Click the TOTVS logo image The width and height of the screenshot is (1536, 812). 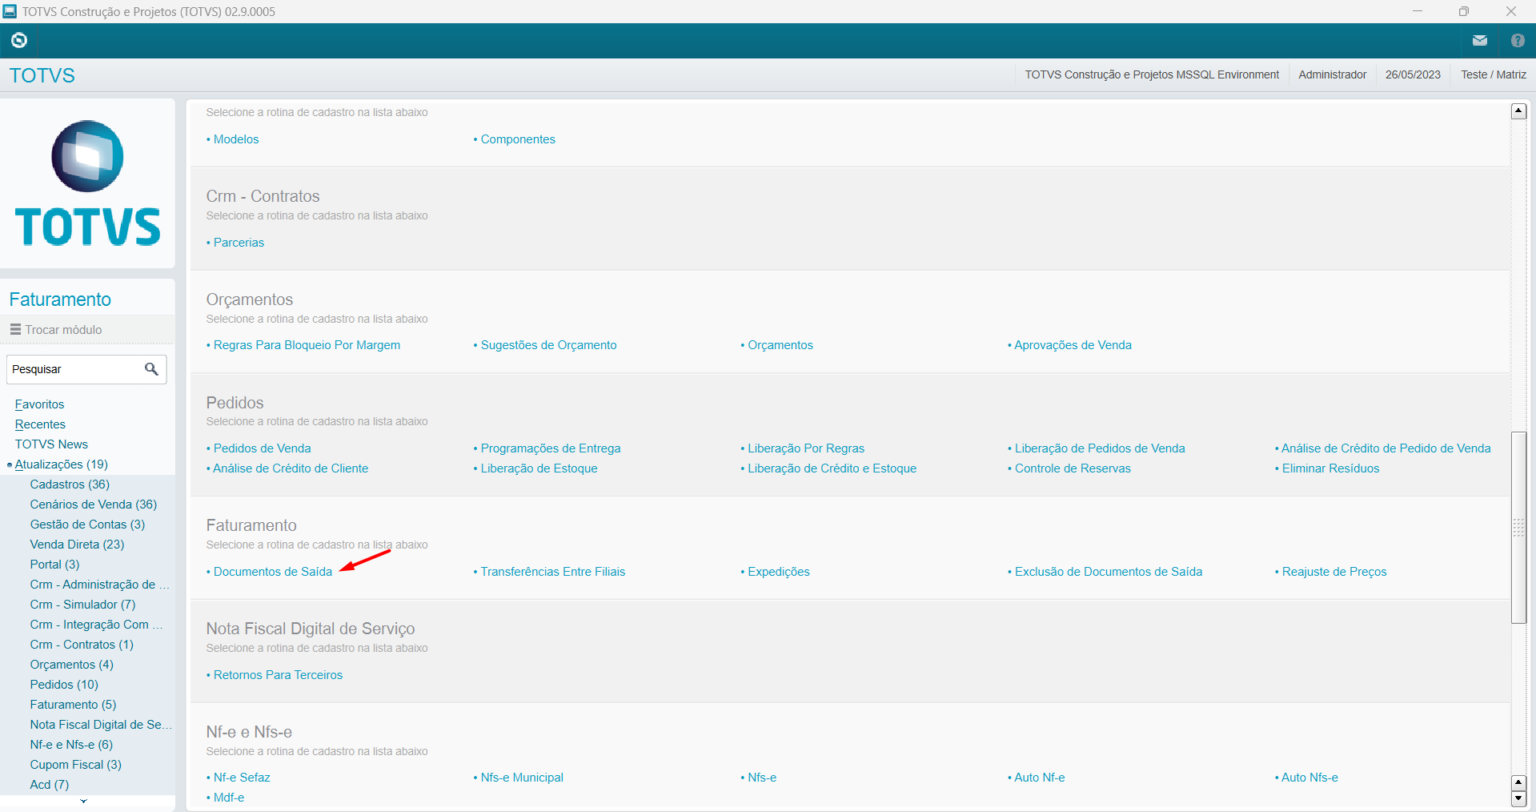pos(88,183)
